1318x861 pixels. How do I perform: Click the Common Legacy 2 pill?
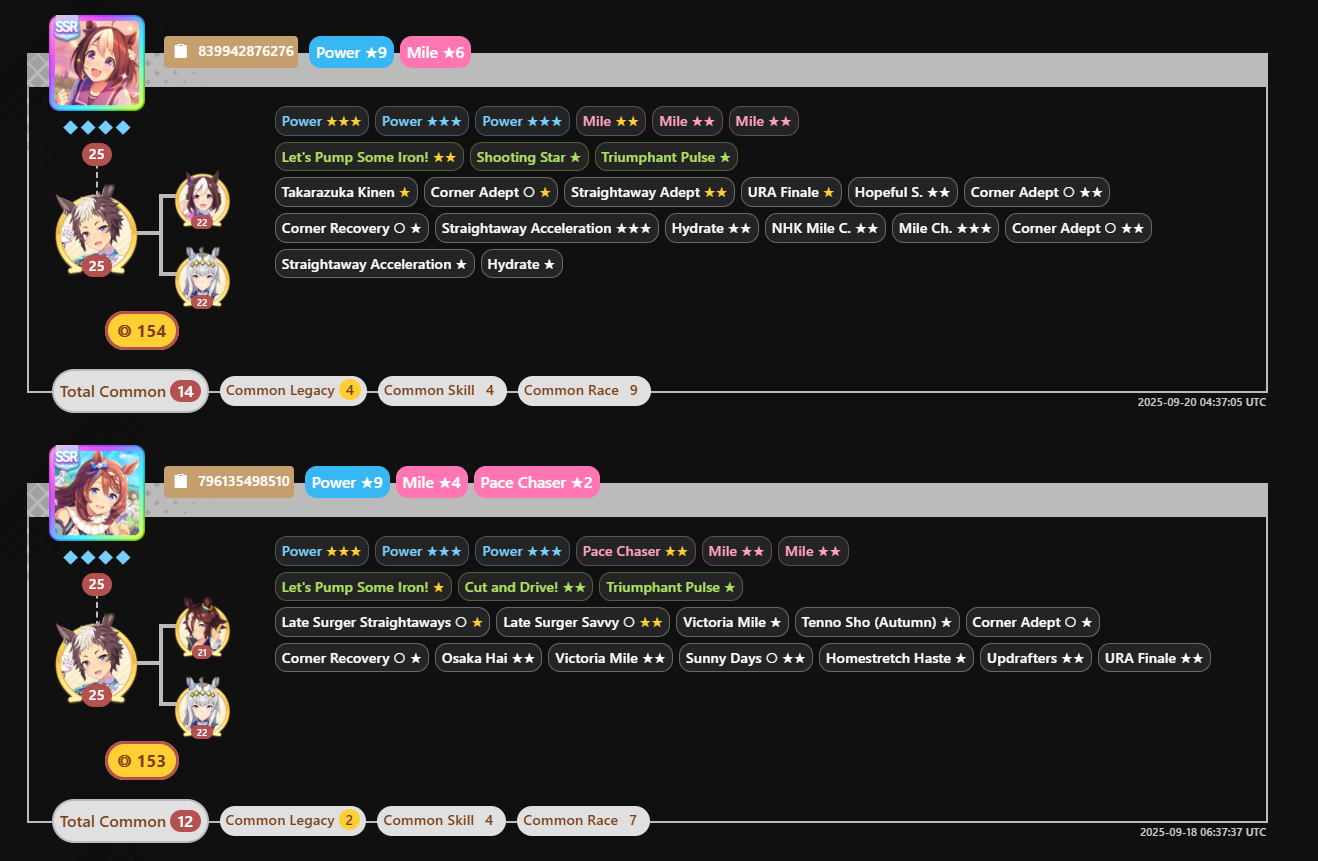(x=293, y=820)
